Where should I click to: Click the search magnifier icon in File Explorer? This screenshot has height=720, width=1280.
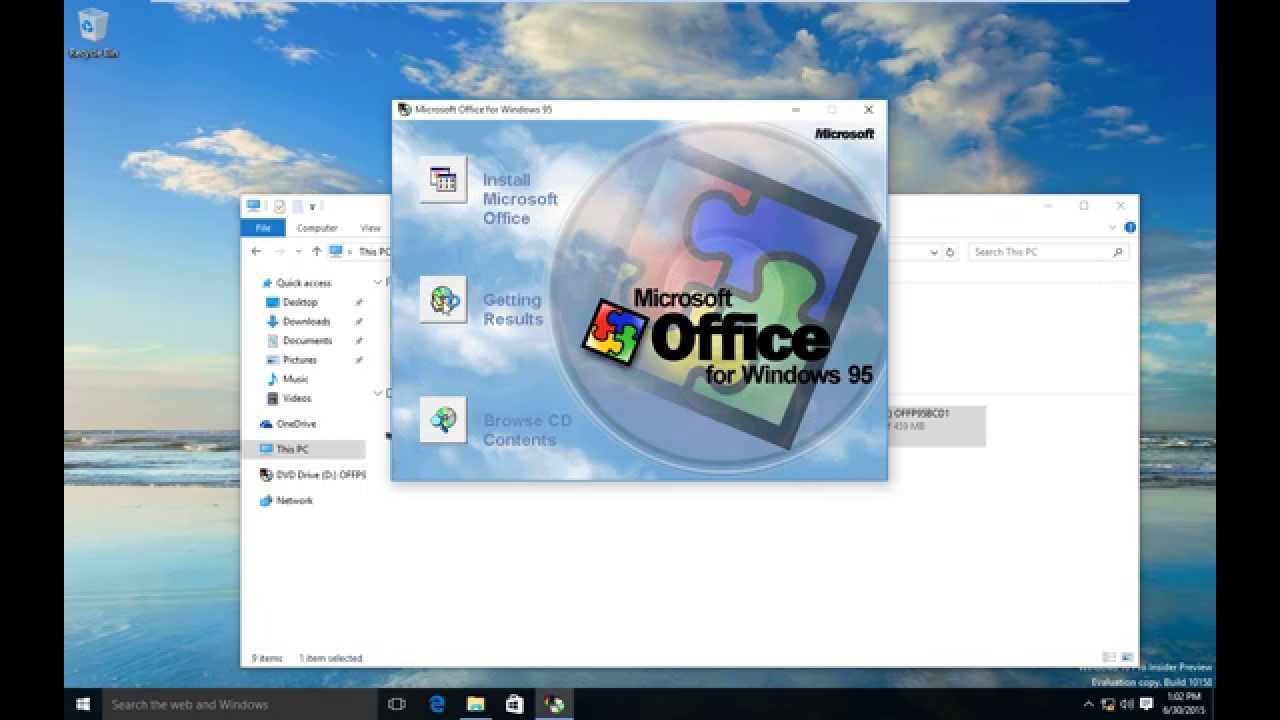(1118, 252)
